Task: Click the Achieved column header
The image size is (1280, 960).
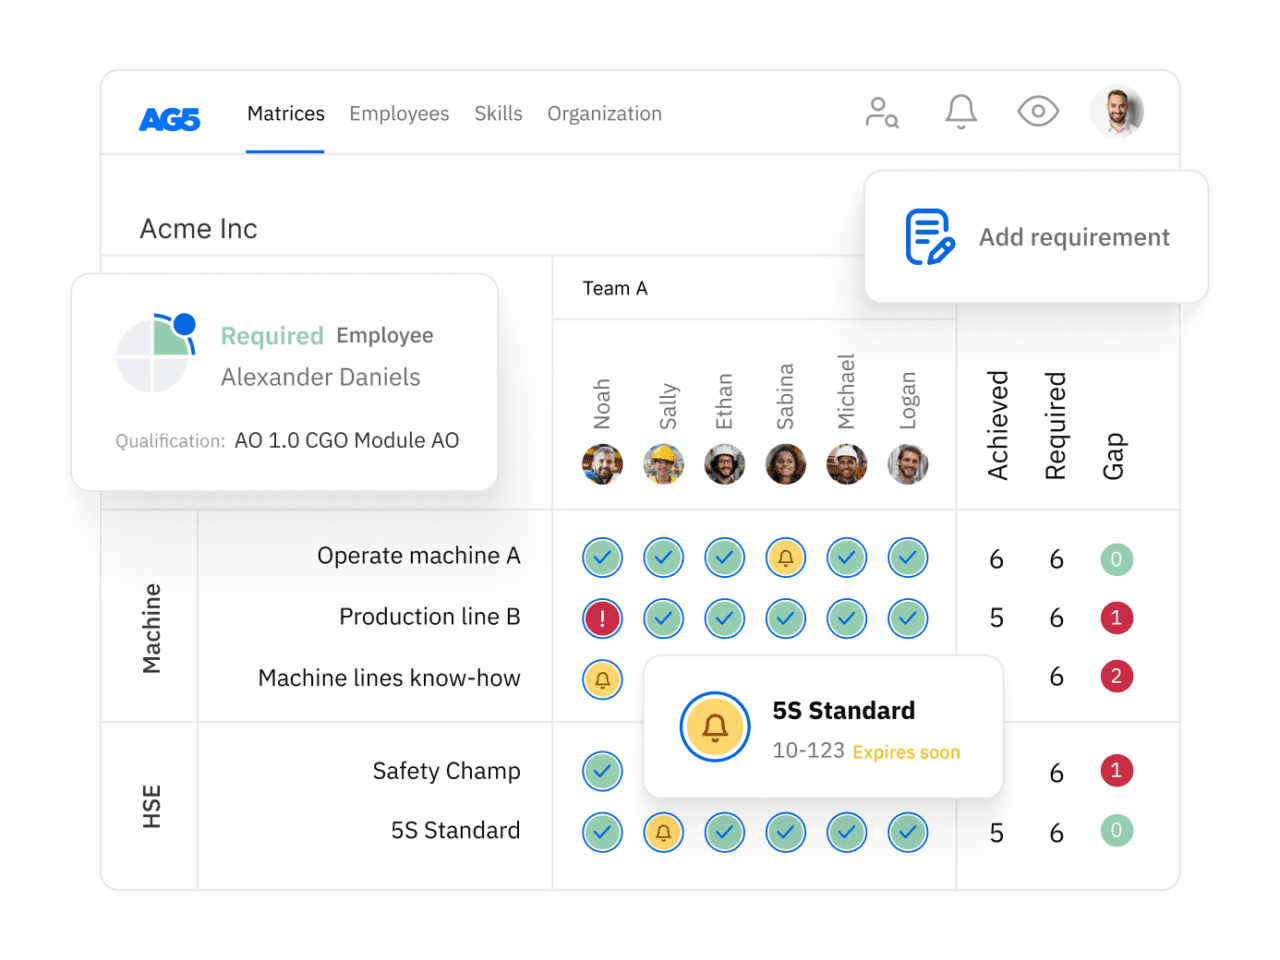Action: click(998, 425)
